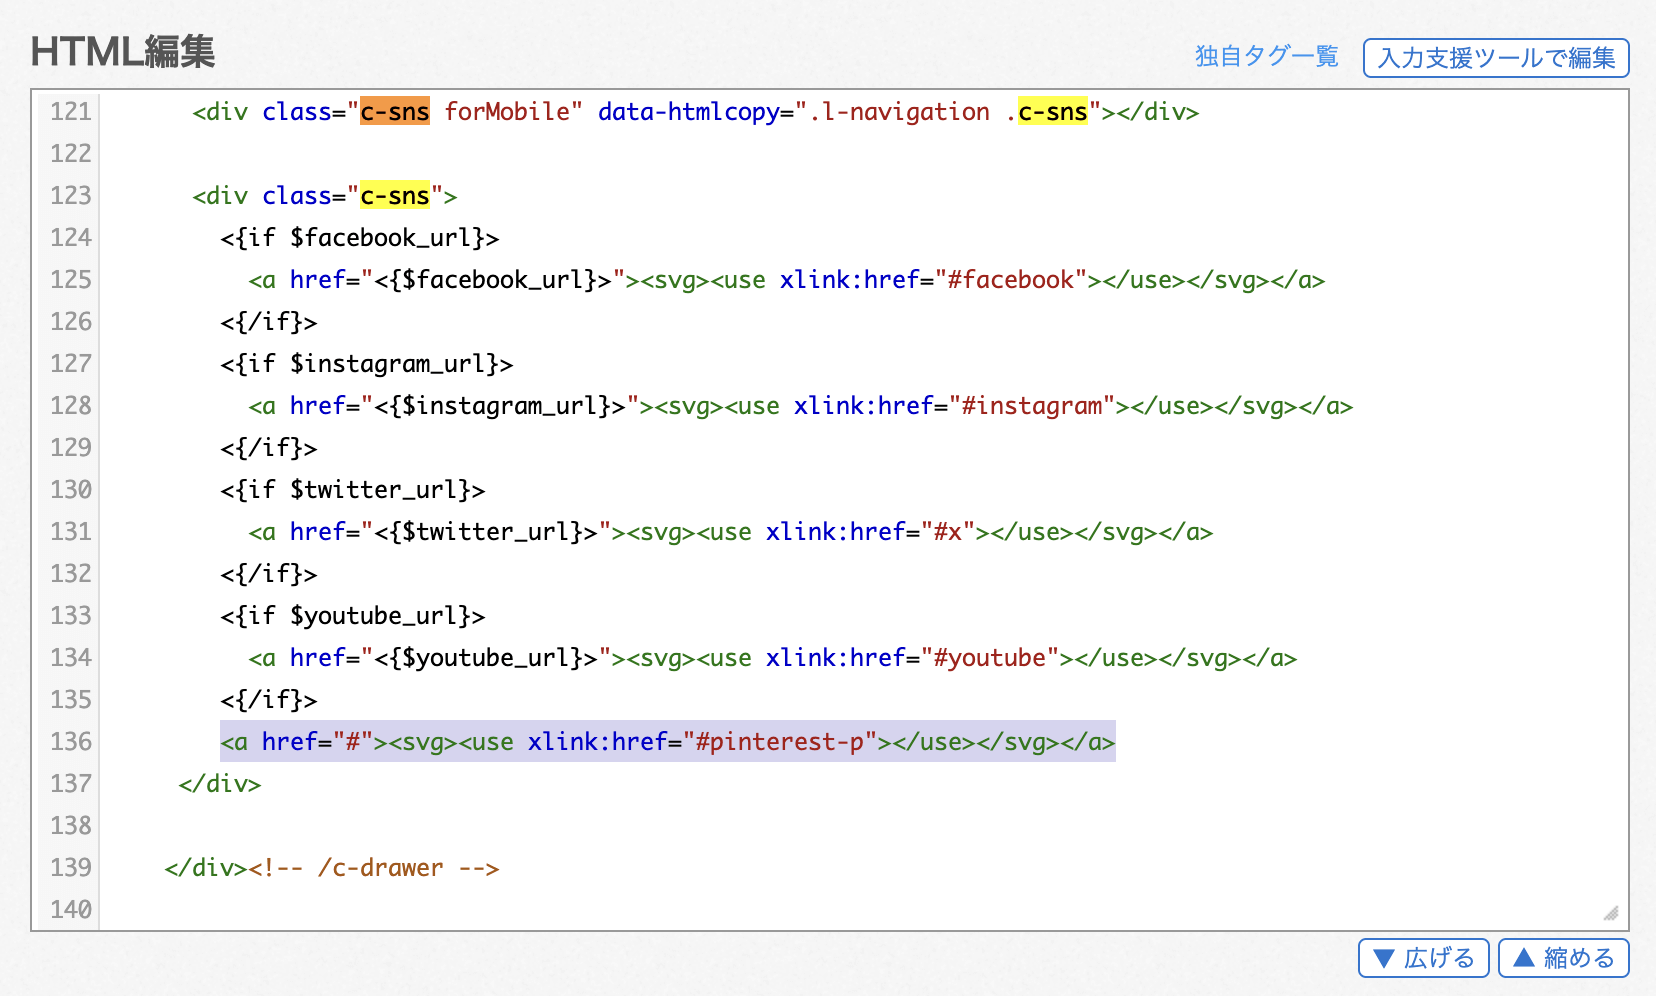Shrink editor with 縮める button
This screenshot has width=1656, height=996.
pyautogui.click(x=1564, y=958)
